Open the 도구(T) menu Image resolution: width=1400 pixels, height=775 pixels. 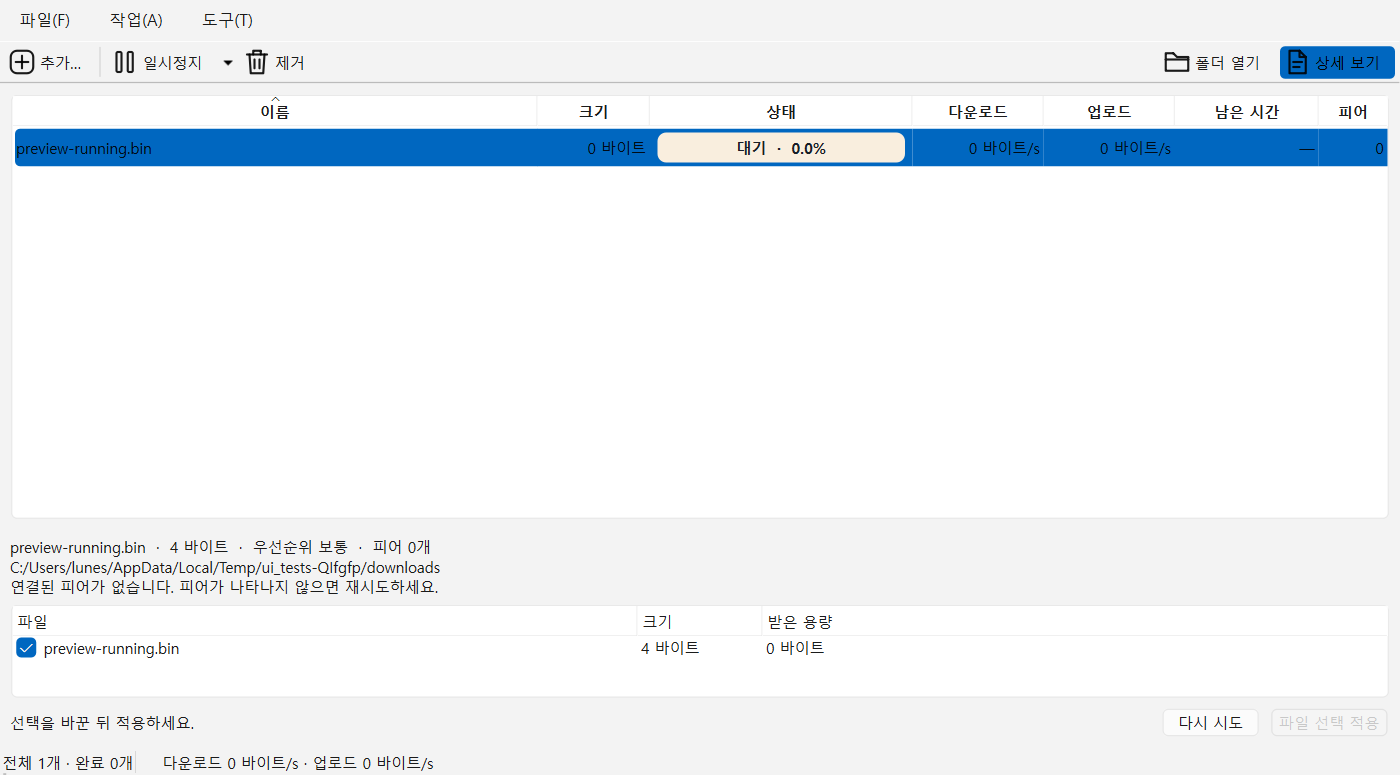pyautogui.click(x=227, y=20)
